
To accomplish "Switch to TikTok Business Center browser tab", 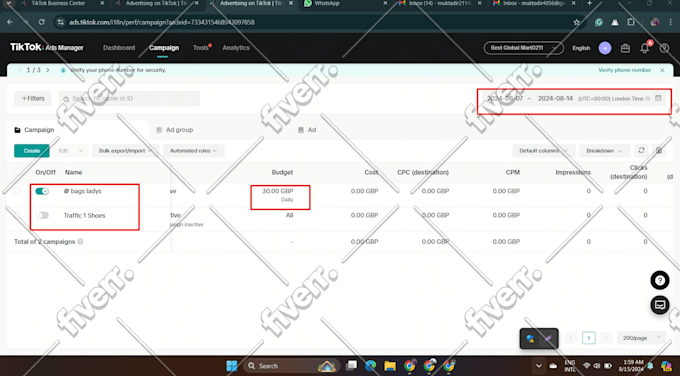I will 58,3.
